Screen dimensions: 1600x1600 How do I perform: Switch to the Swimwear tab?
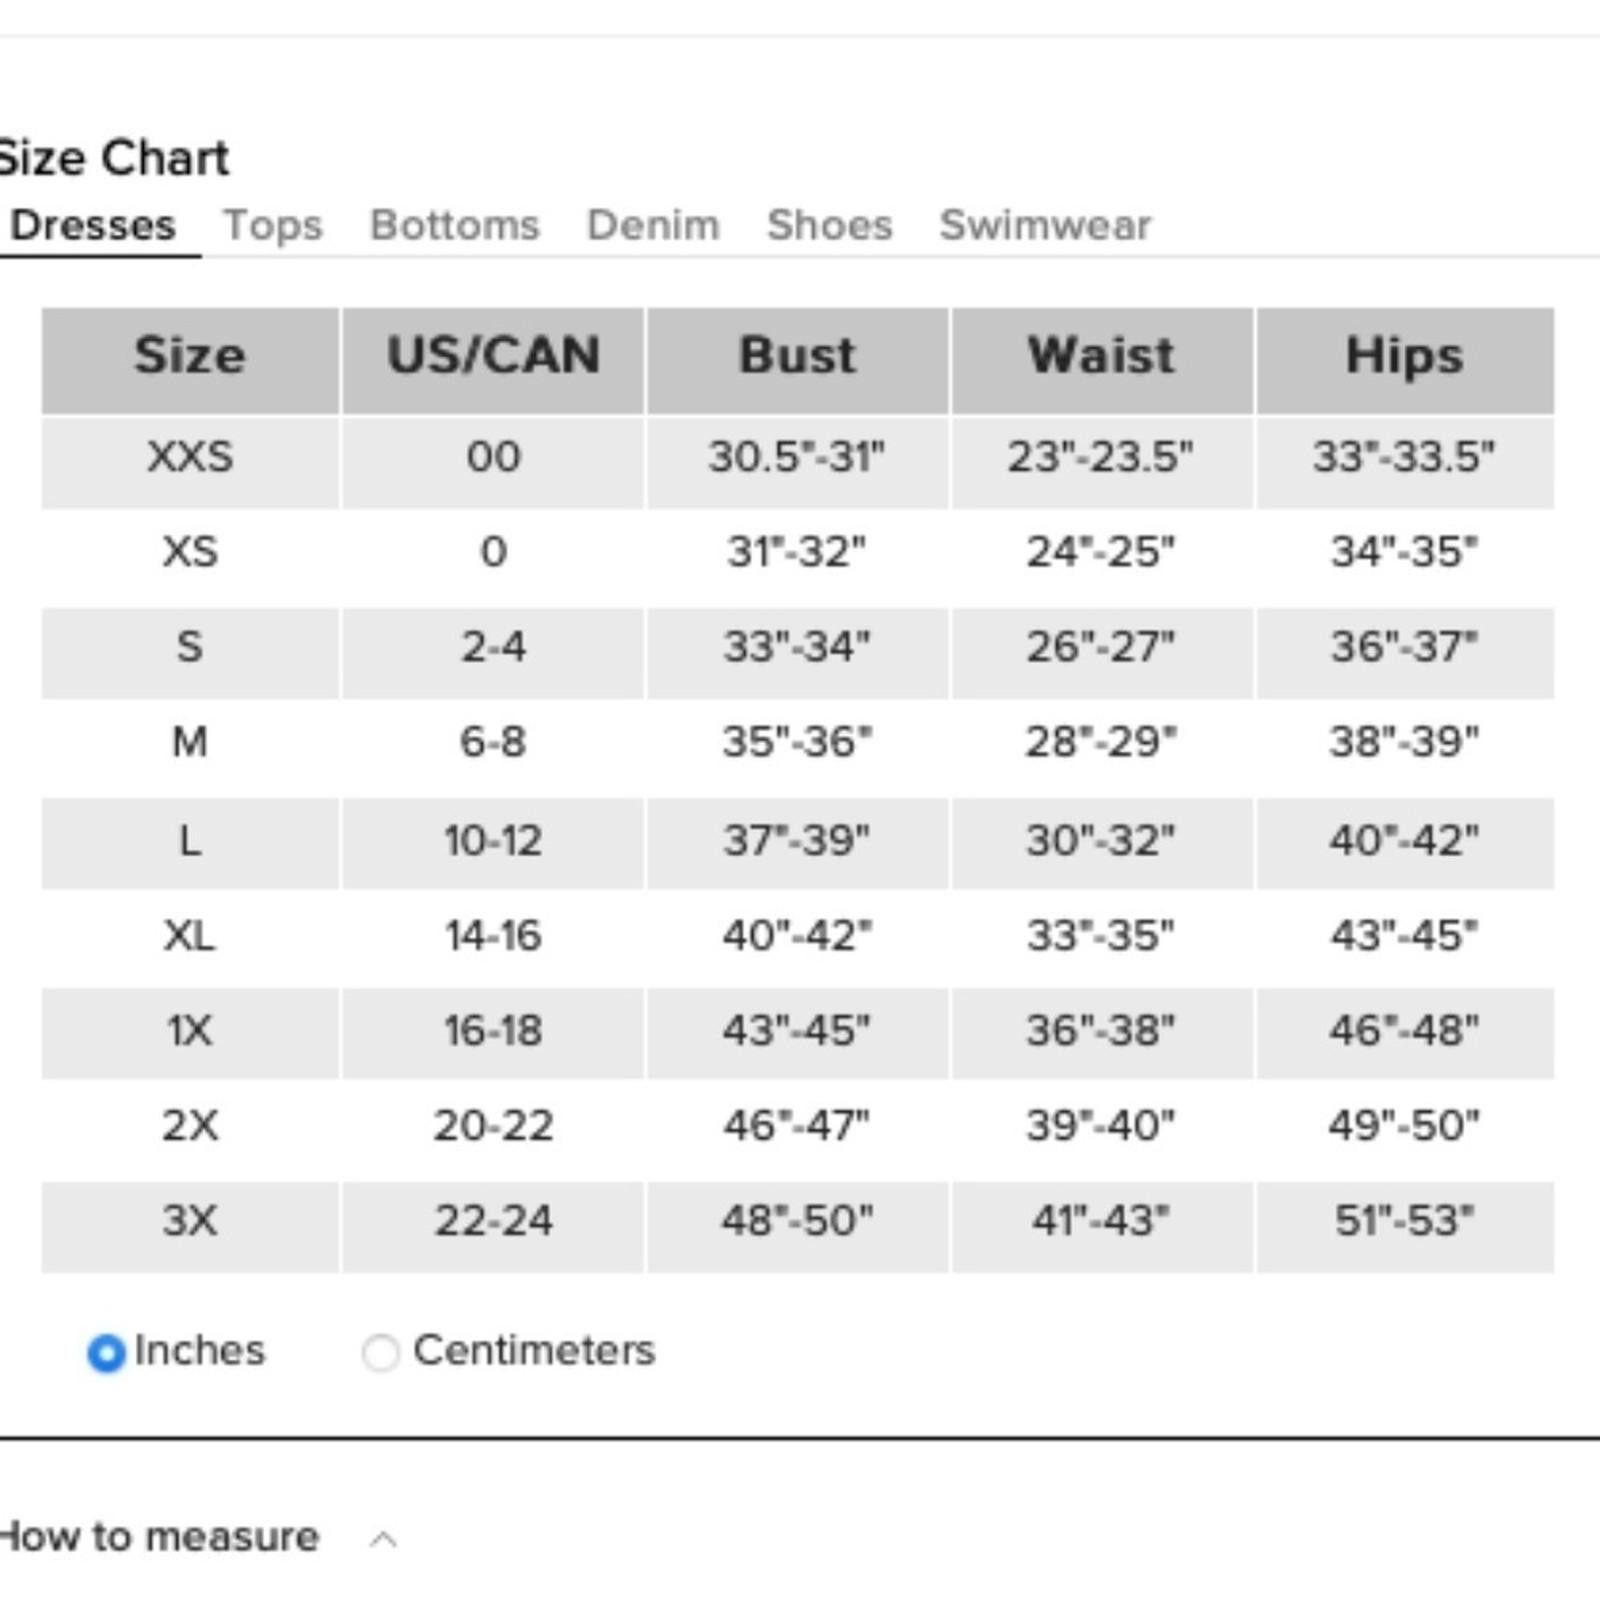1045,225
